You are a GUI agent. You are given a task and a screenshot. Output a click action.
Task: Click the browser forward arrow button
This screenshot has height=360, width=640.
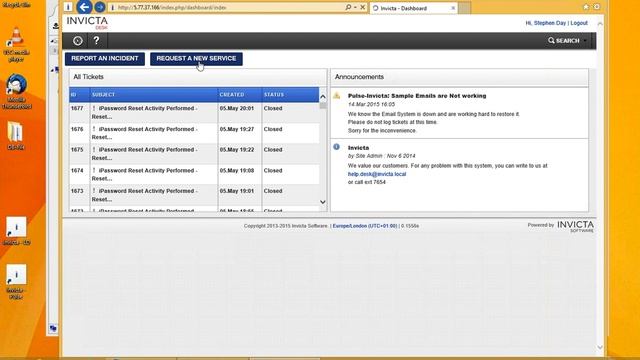100,7
